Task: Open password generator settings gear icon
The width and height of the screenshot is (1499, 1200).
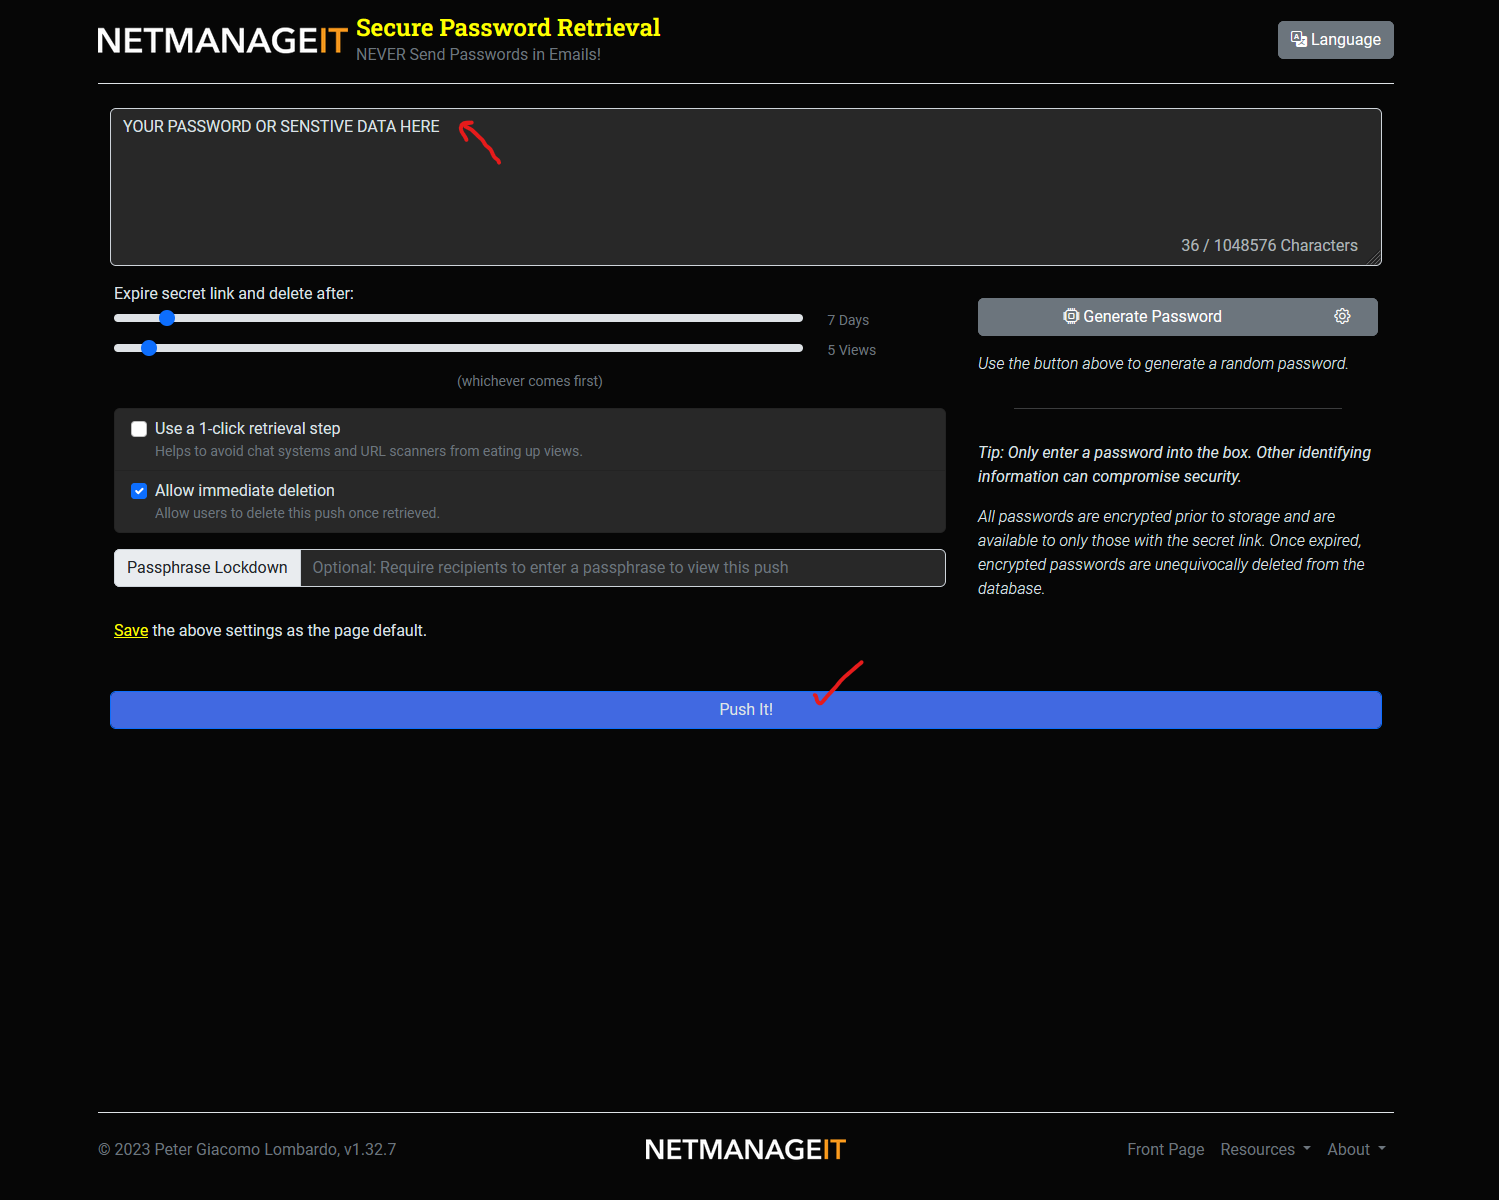Action: [1342, 316]
